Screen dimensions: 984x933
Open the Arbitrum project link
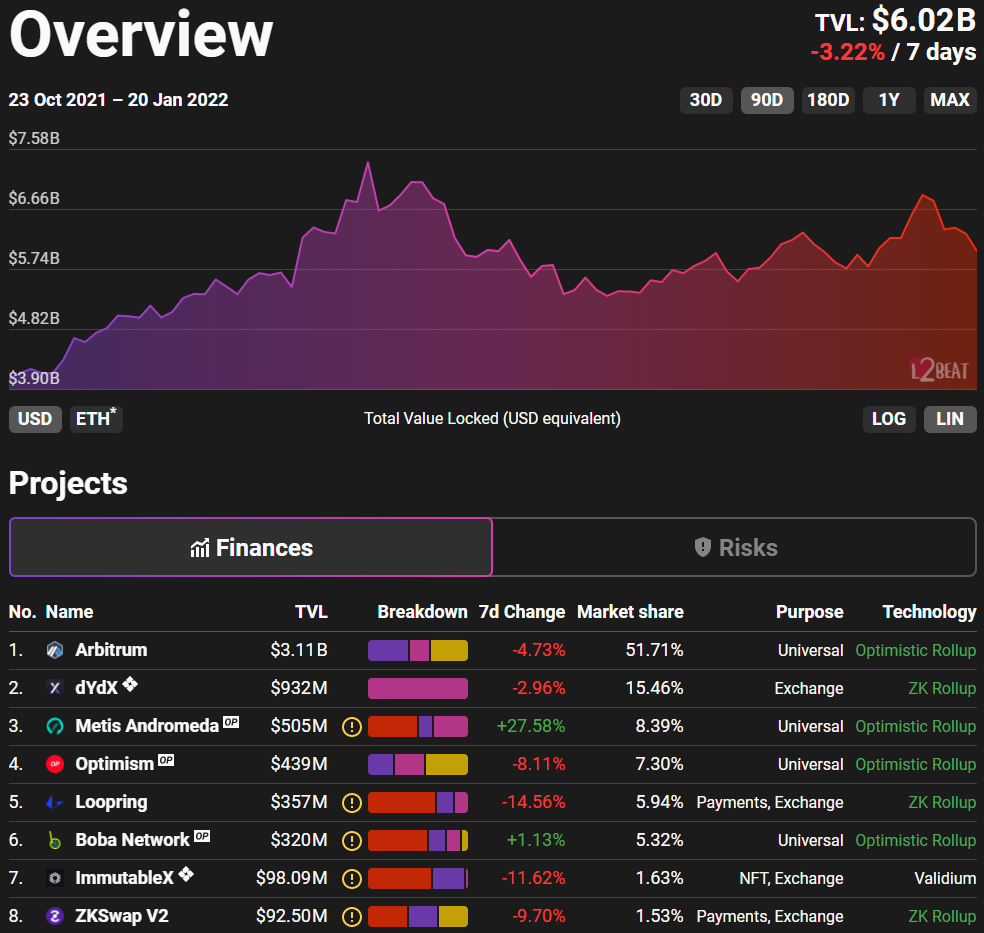point(111,650)
